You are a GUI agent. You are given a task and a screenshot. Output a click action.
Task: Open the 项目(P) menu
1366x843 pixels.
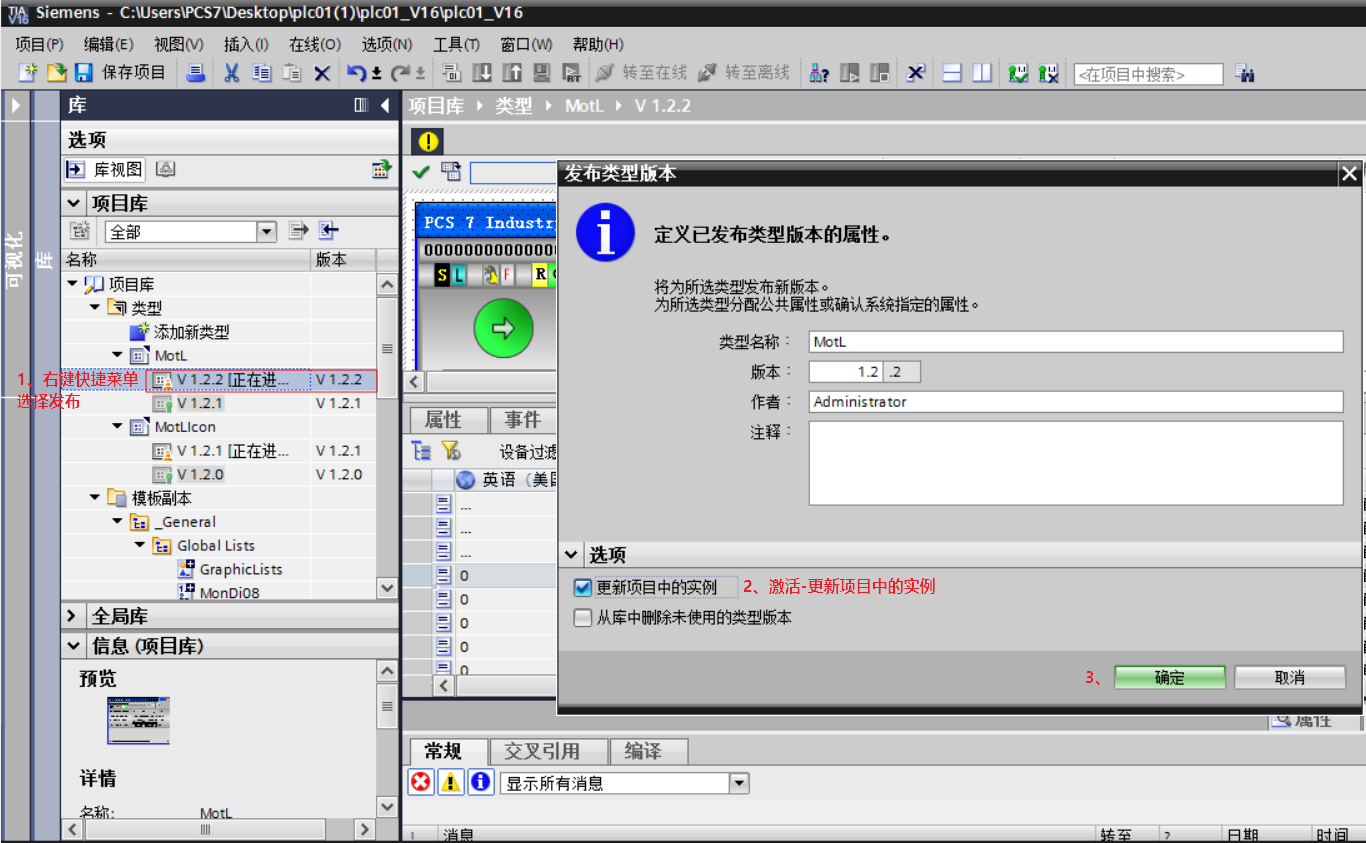pyautogui.click(x=40, y=44)
